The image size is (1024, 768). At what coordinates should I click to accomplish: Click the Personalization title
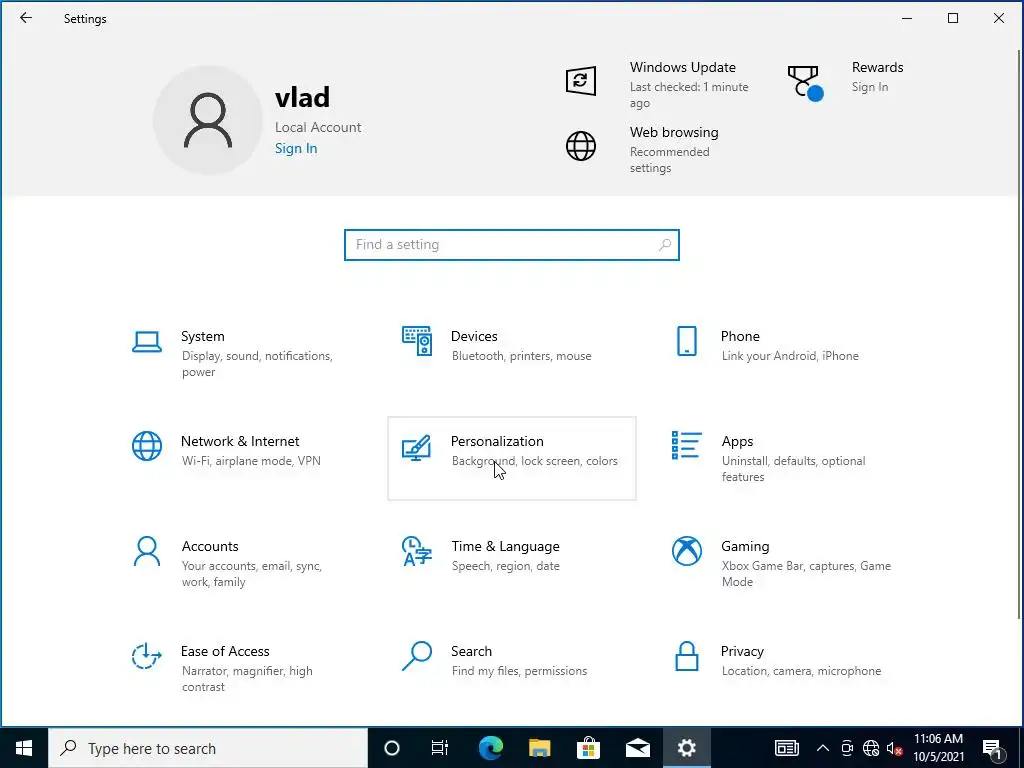click(497, 441)
